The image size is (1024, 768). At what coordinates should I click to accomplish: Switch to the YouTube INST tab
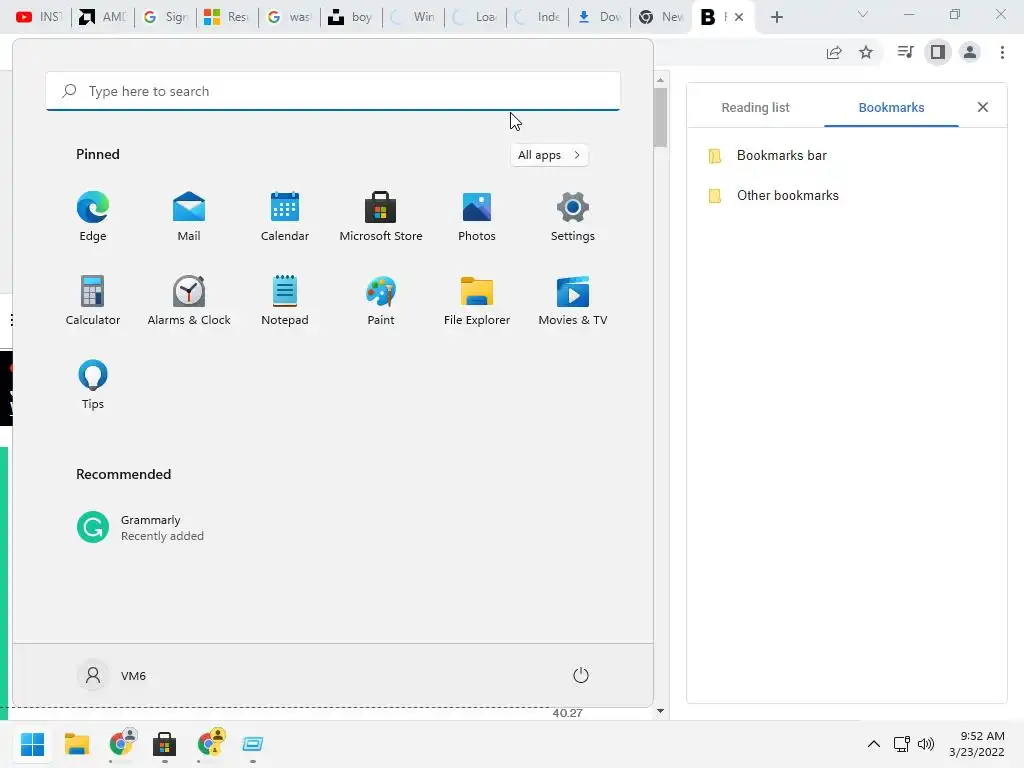[39, 17]
